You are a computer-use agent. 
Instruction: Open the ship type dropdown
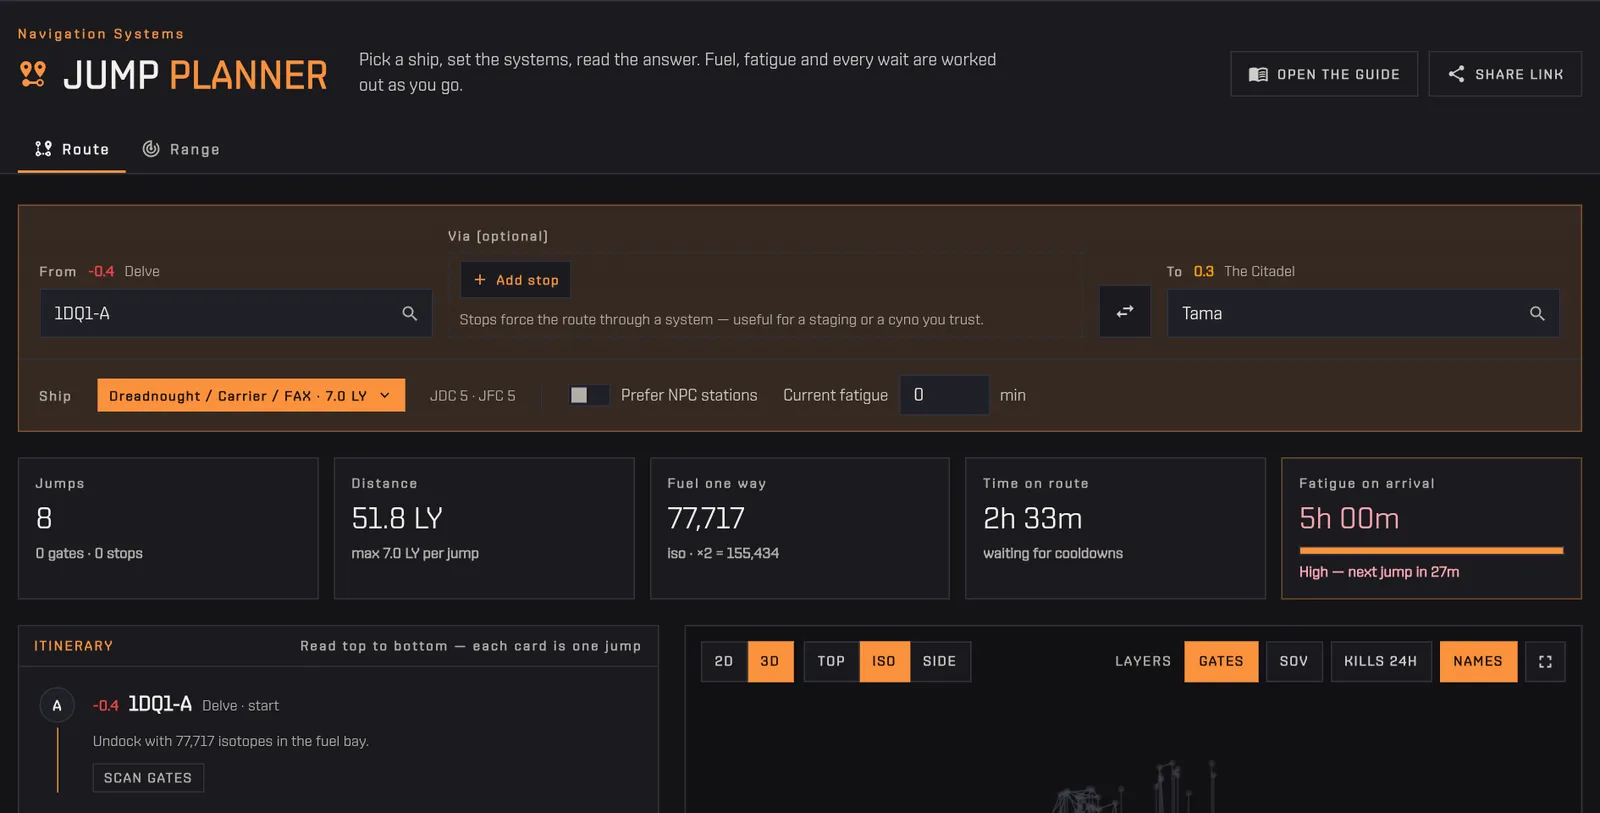point(251,395)
